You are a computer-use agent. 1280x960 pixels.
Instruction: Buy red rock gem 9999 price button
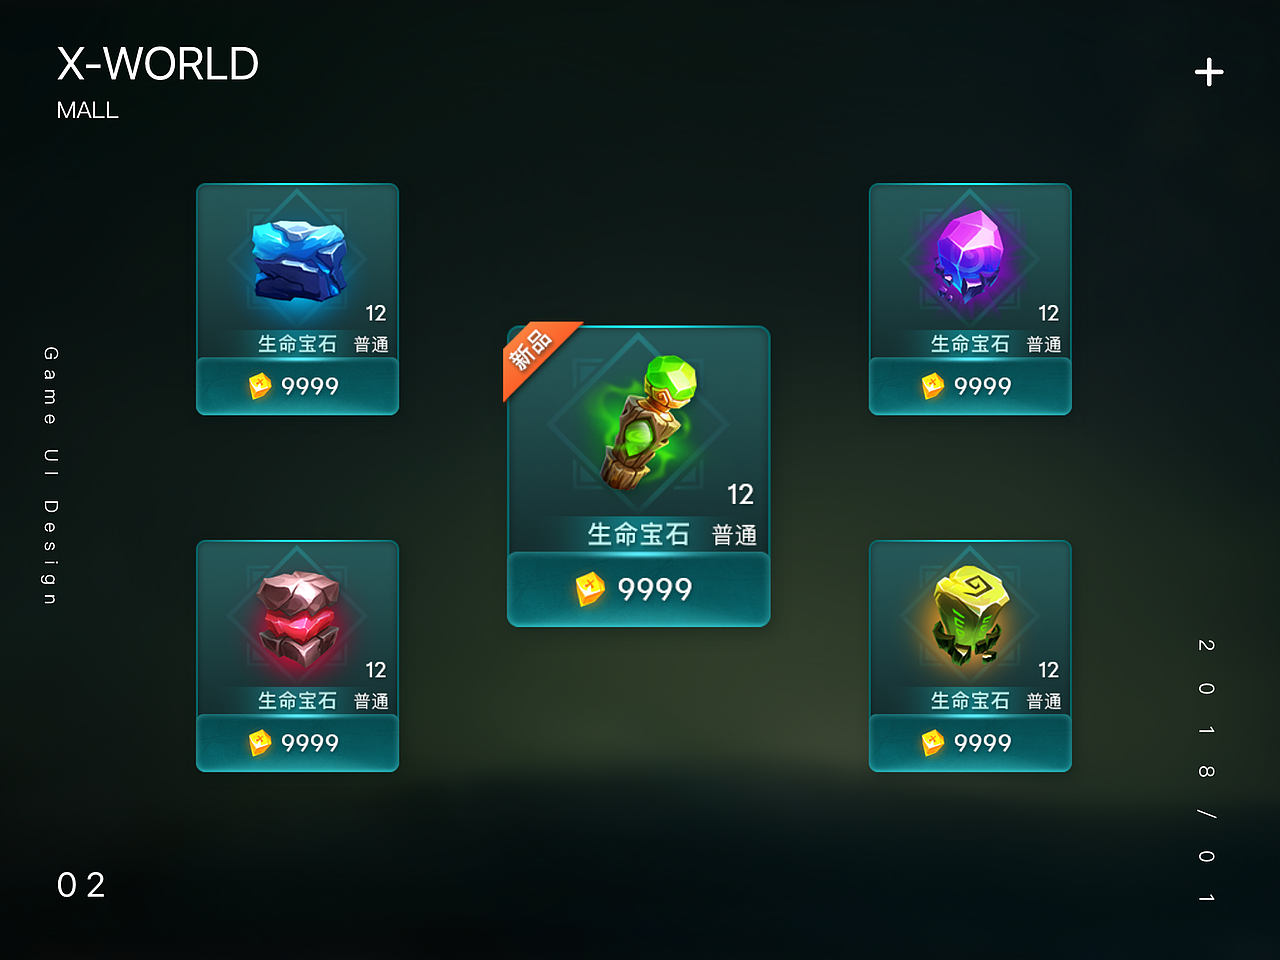click(x=297, y=743)
